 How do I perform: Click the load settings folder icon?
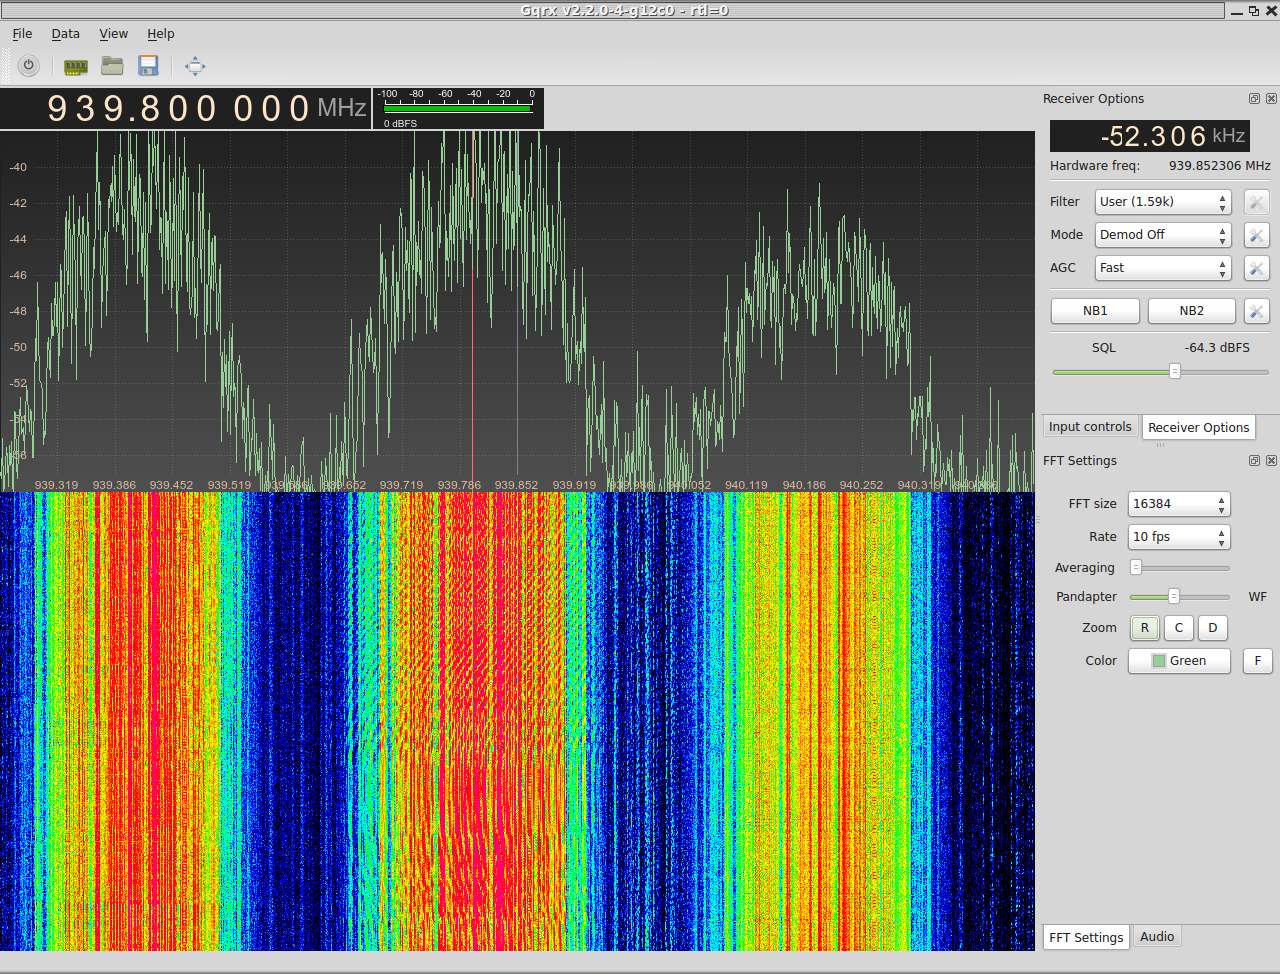pos(112,66)
